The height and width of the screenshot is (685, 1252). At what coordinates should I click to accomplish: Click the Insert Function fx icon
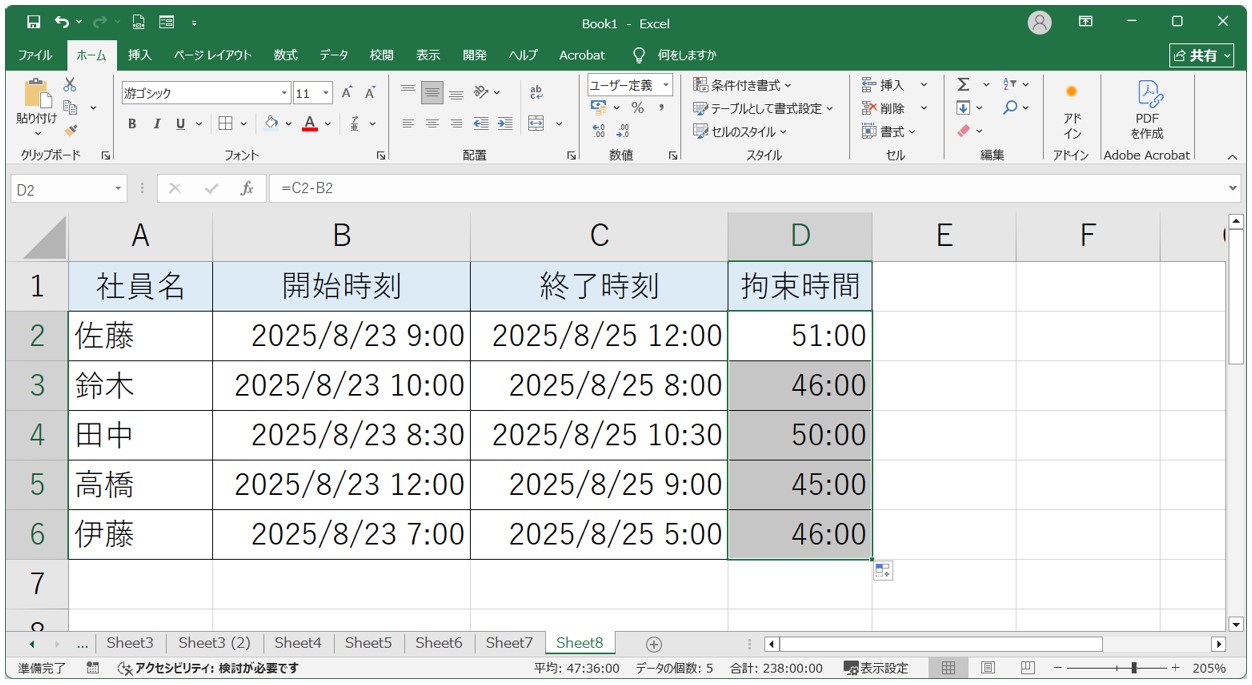(246, 188)
